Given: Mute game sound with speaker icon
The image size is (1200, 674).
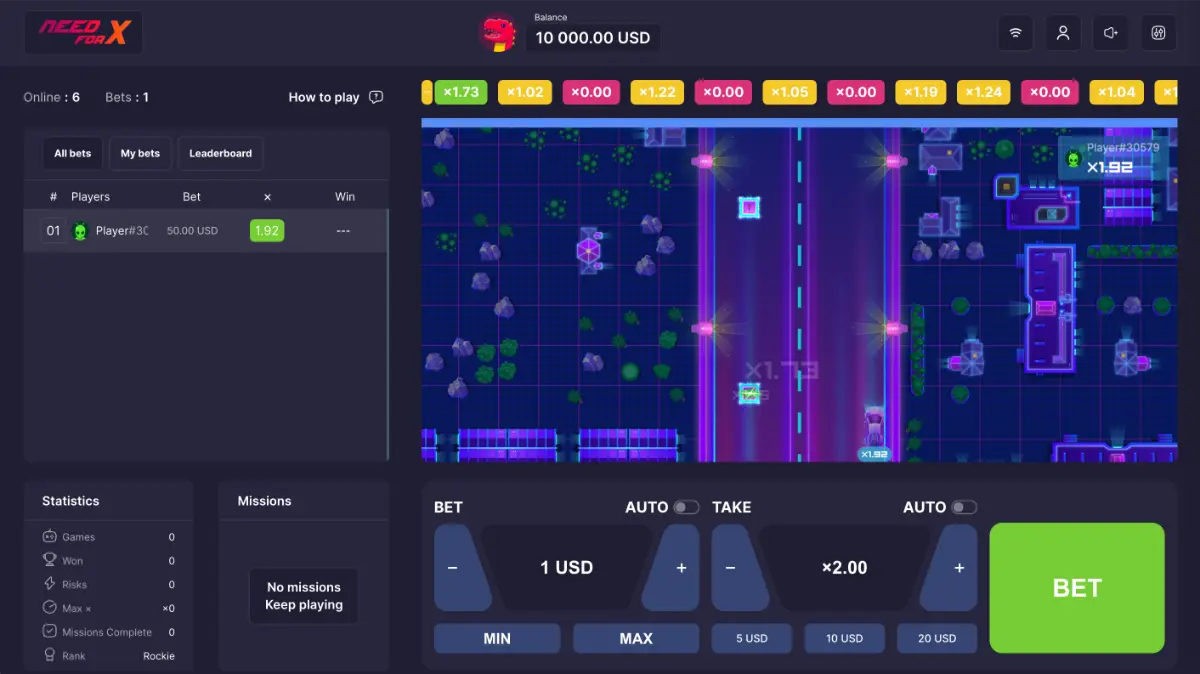Looking at the screenshot, I should (1111, 33).
